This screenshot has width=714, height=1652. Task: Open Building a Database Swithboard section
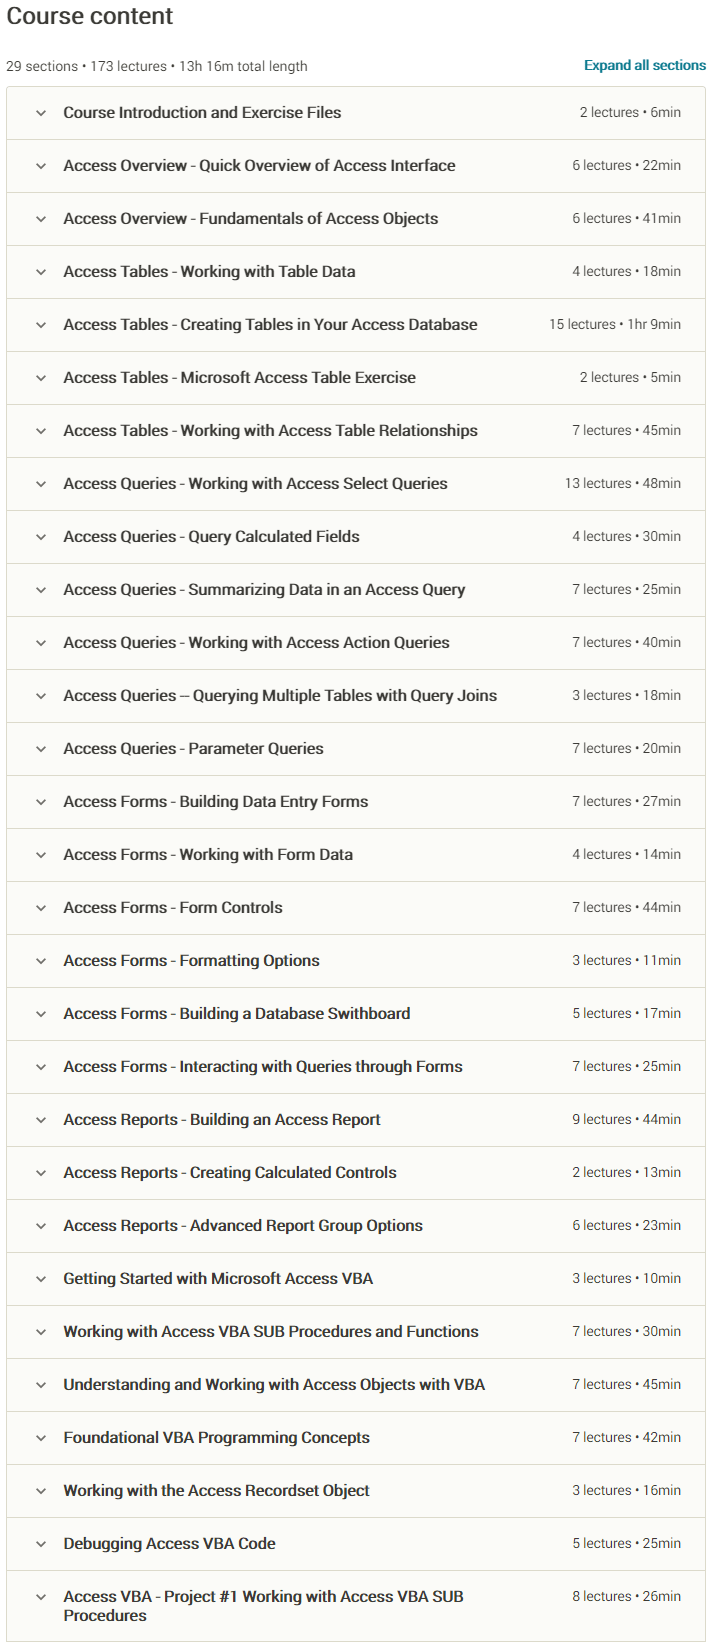click(x=41, y=1014)
